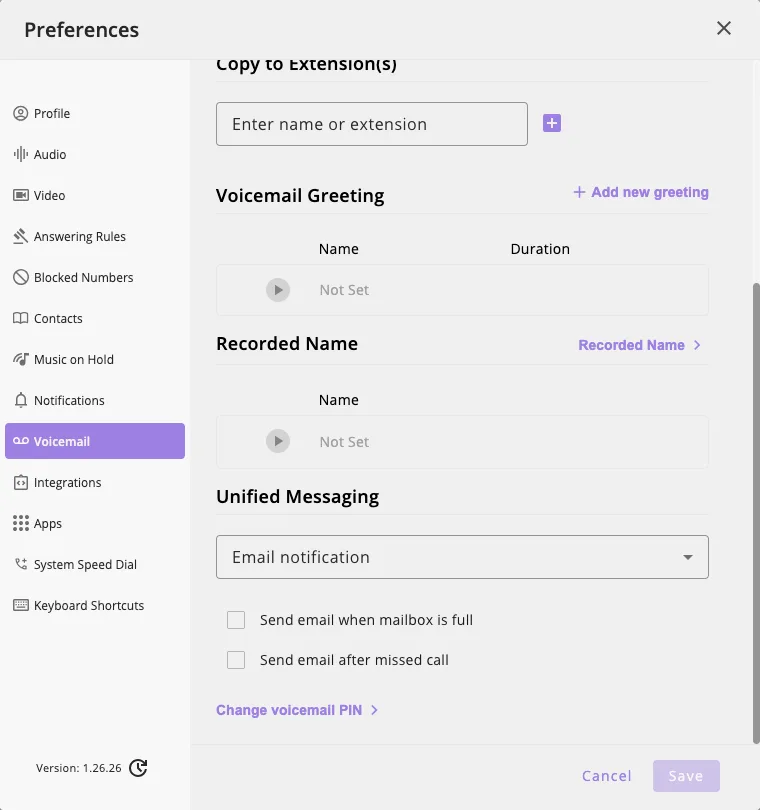Image resolution: width=760 pixels, height=810 pixels.
Task: Click the Save button
Action: [x=686, y=776]
